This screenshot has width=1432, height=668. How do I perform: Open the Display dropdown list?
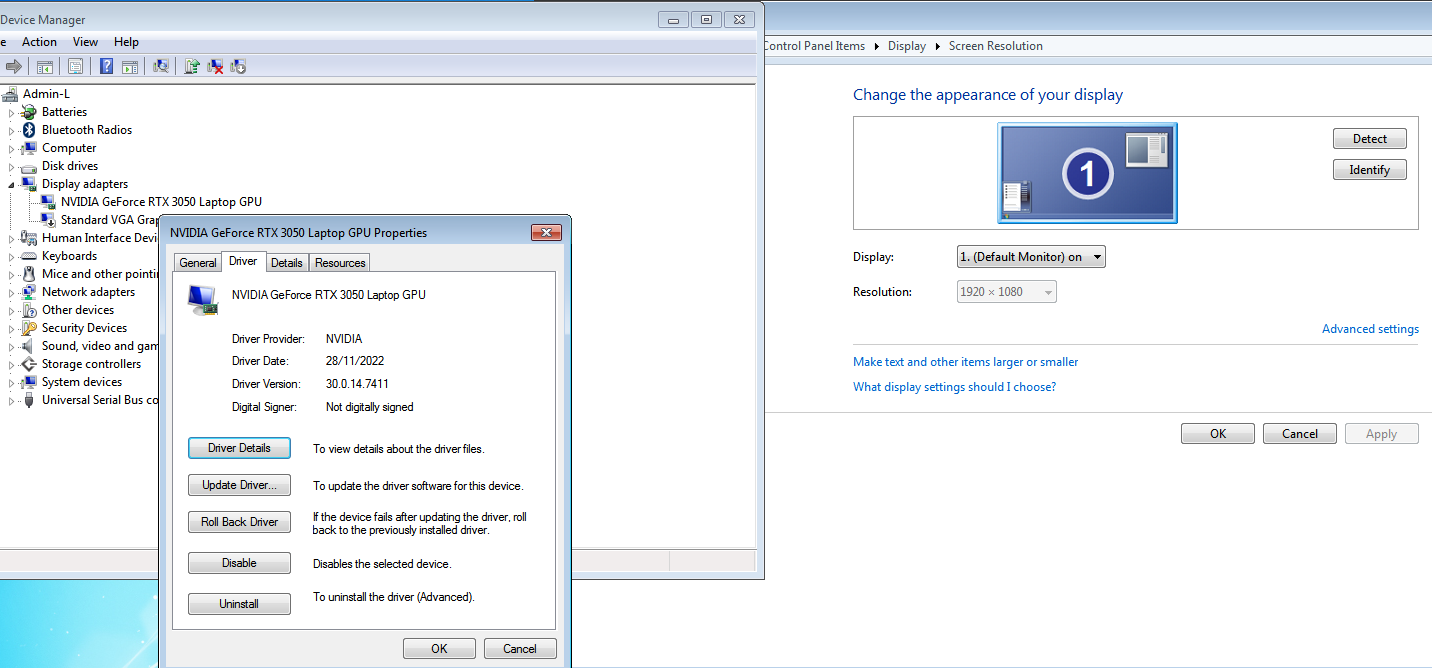(1031, 257)
